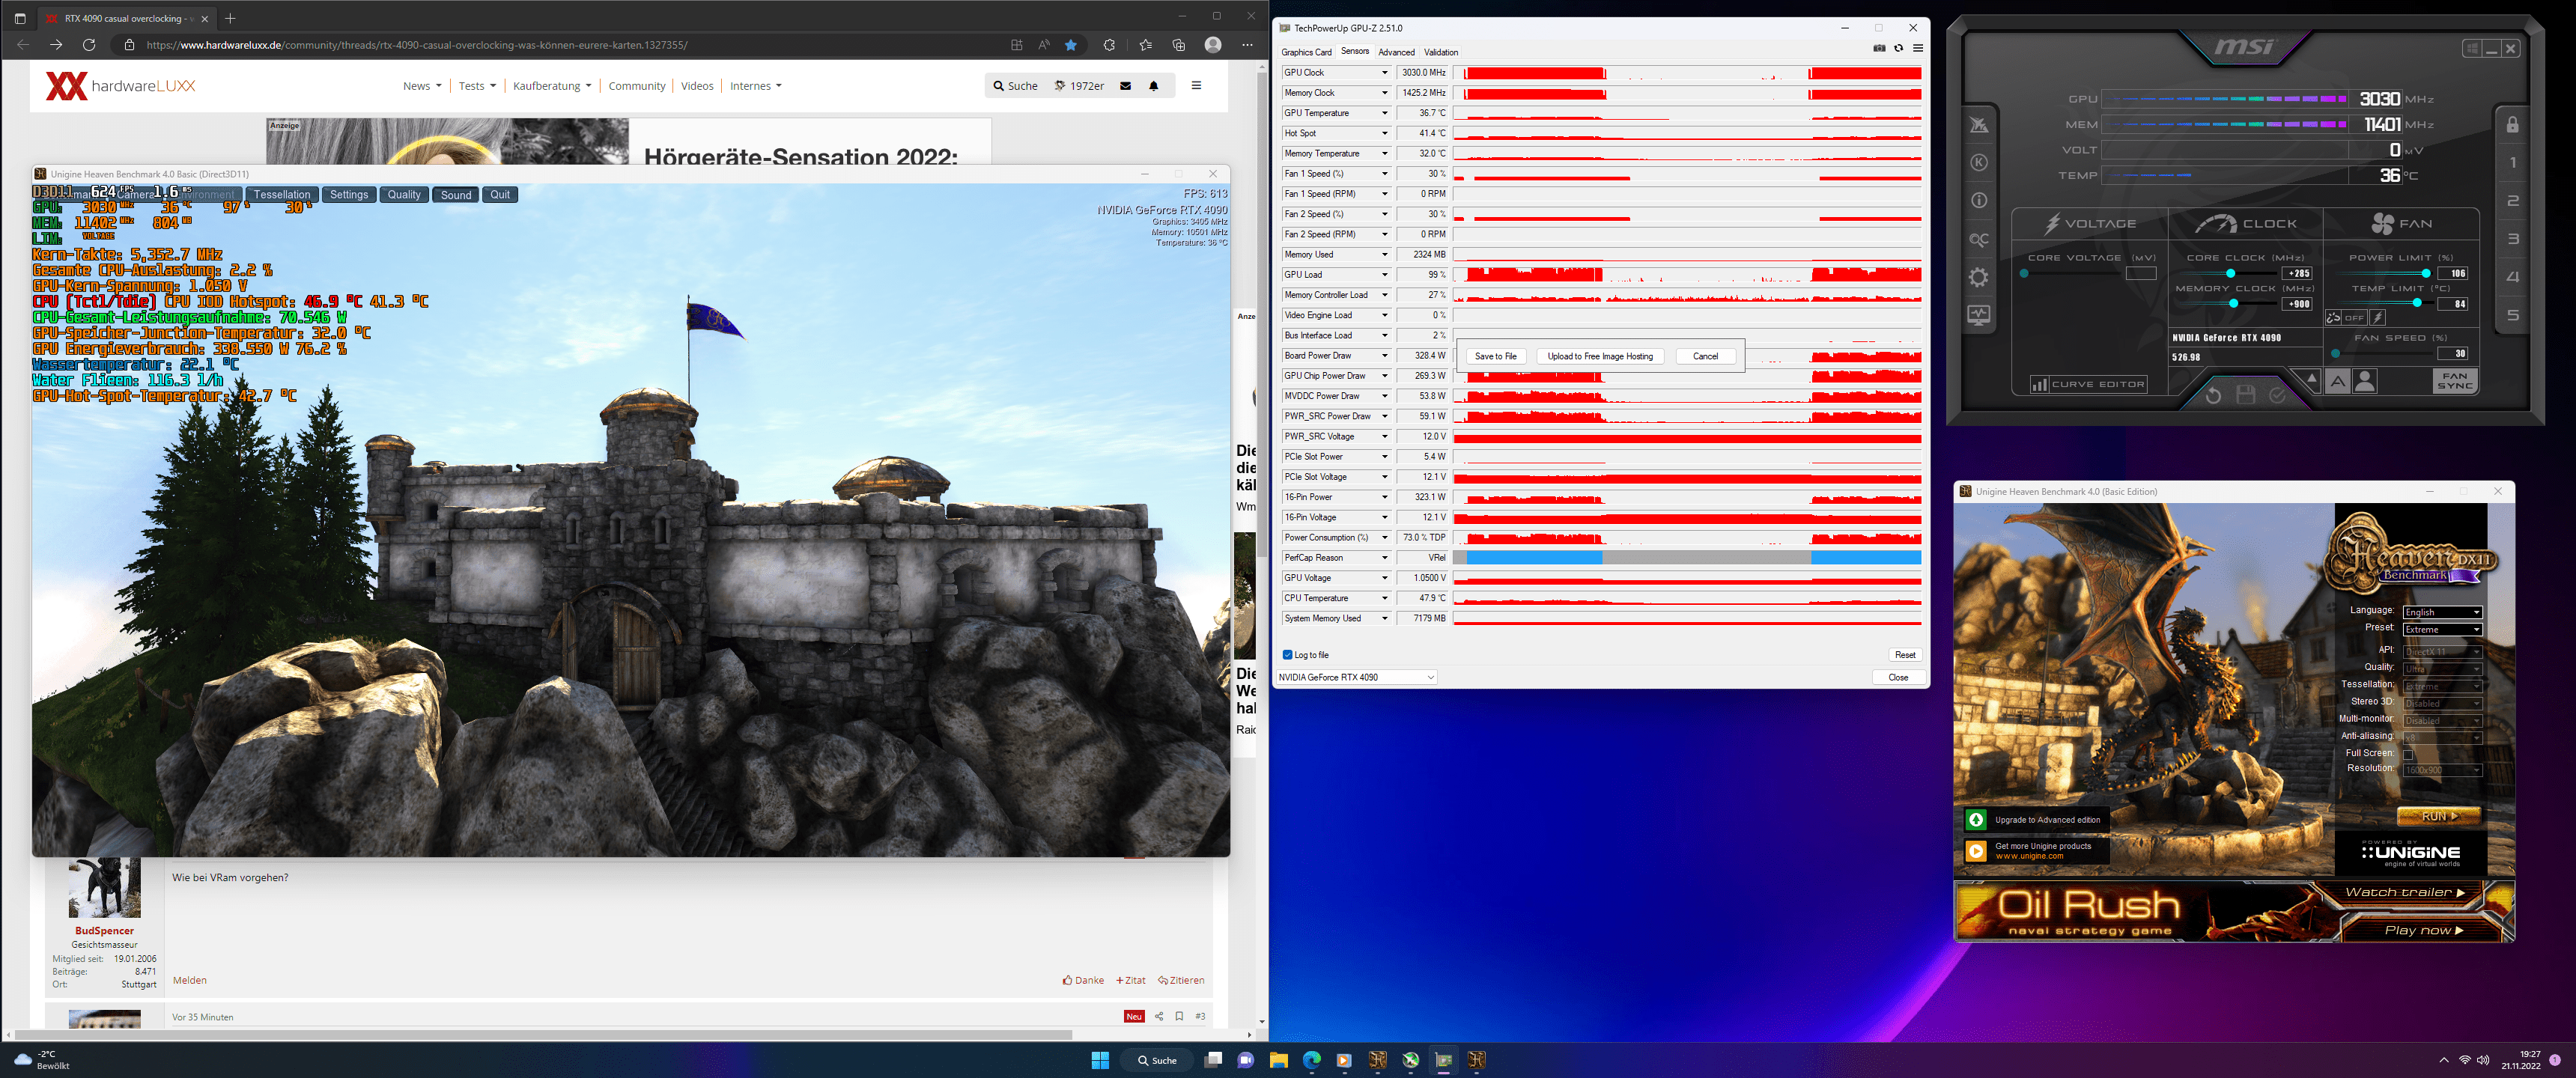Open hardwareluxx messages envelope
Viewport: 2576px width, 1078px height.
pyautogui.click(x=1125, y=86)
